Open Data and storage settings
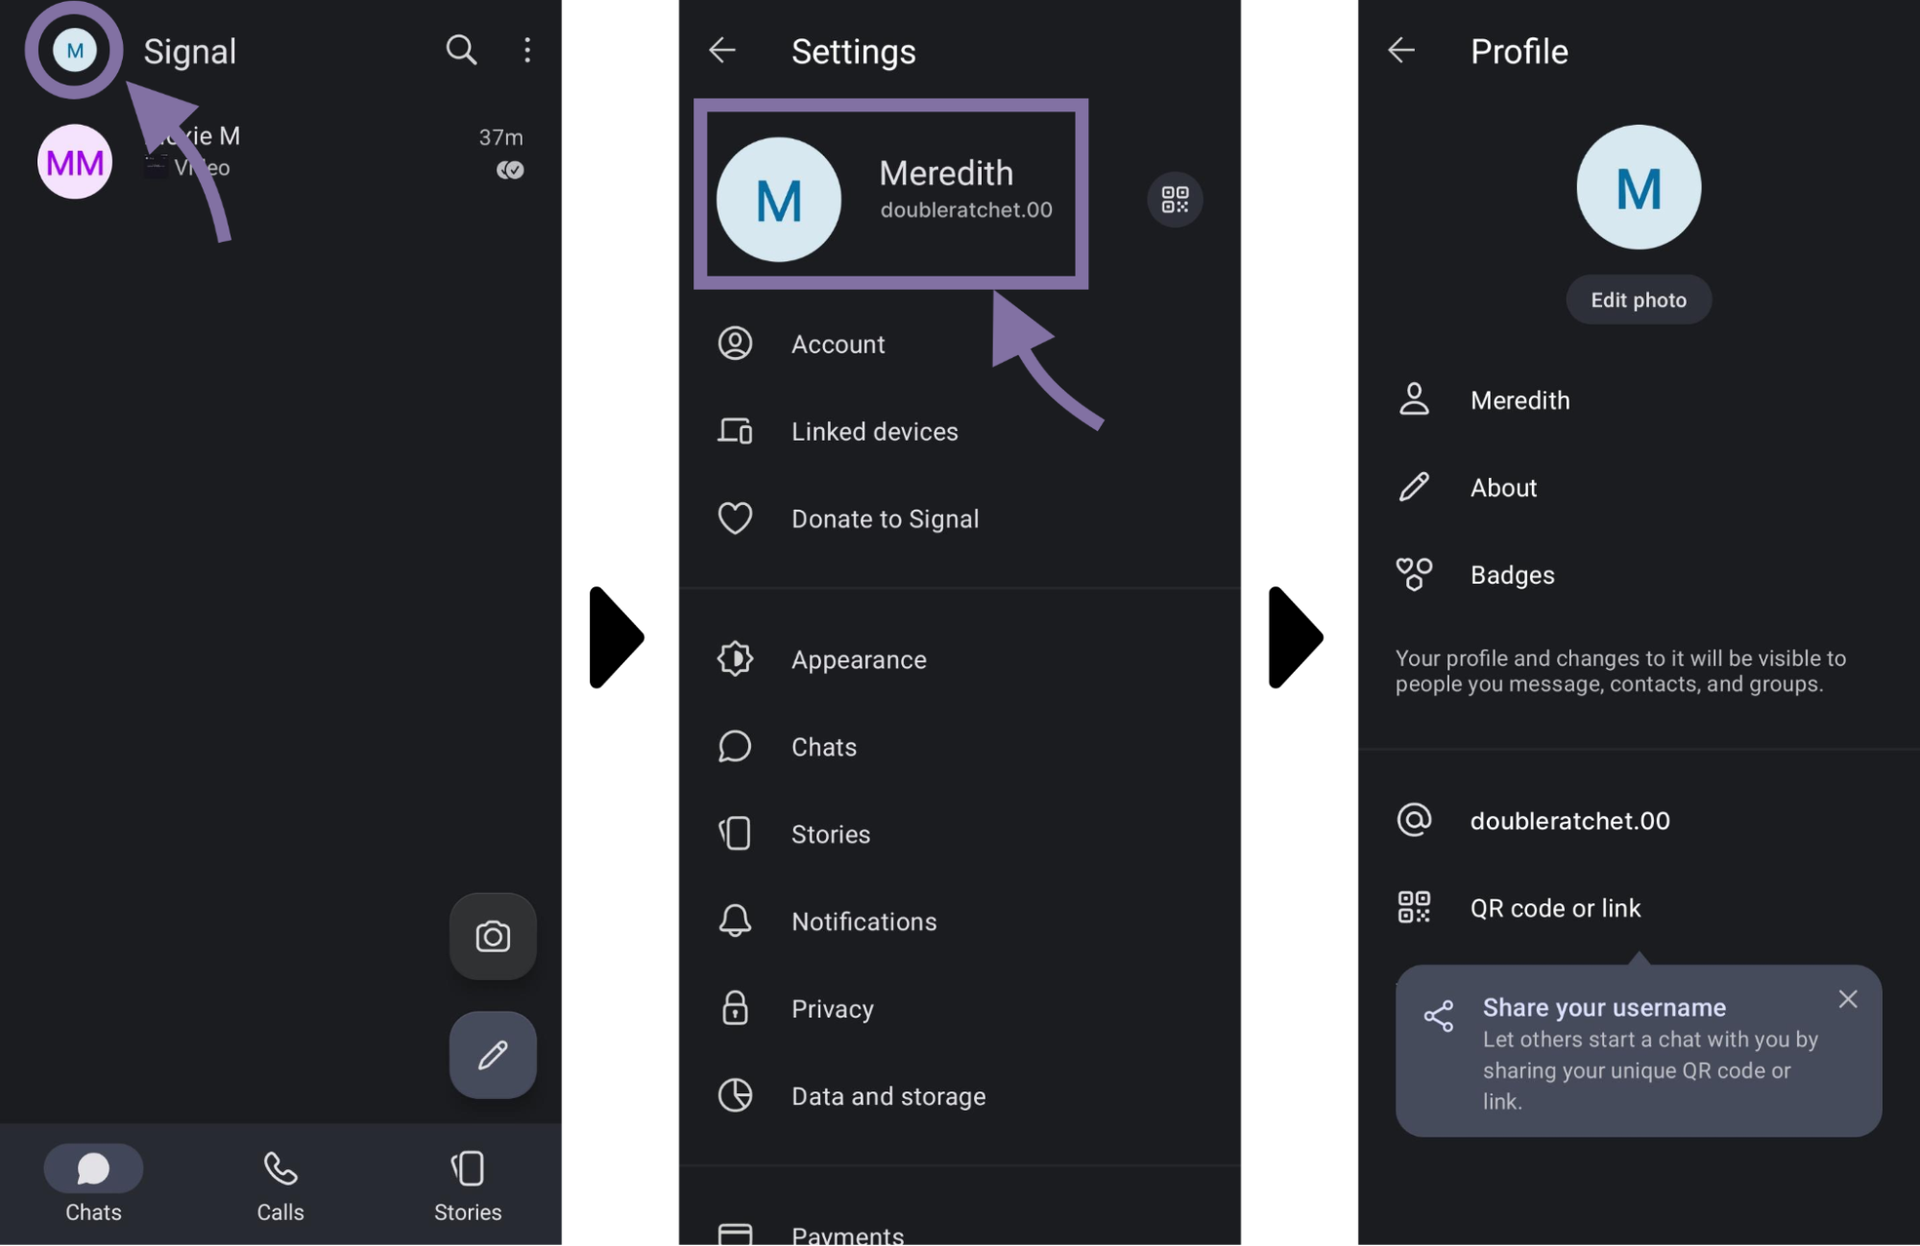This screenshot has width=1920, height=1246. coord(960,1096)
